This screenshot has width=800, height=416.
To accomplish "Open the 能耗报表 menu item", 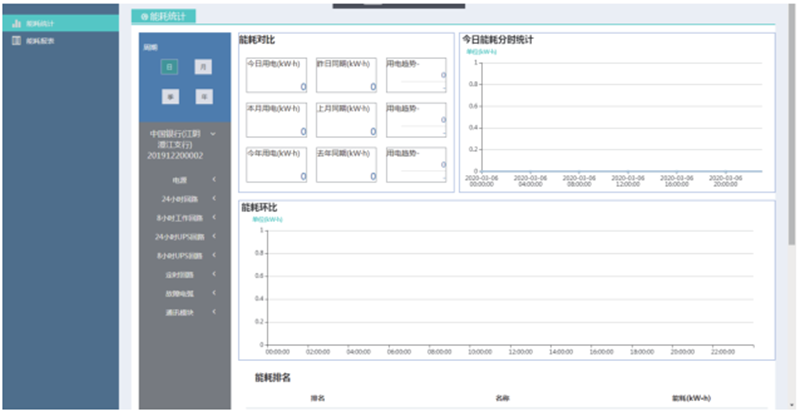I will pyautogui.click(x=40, y=41).
